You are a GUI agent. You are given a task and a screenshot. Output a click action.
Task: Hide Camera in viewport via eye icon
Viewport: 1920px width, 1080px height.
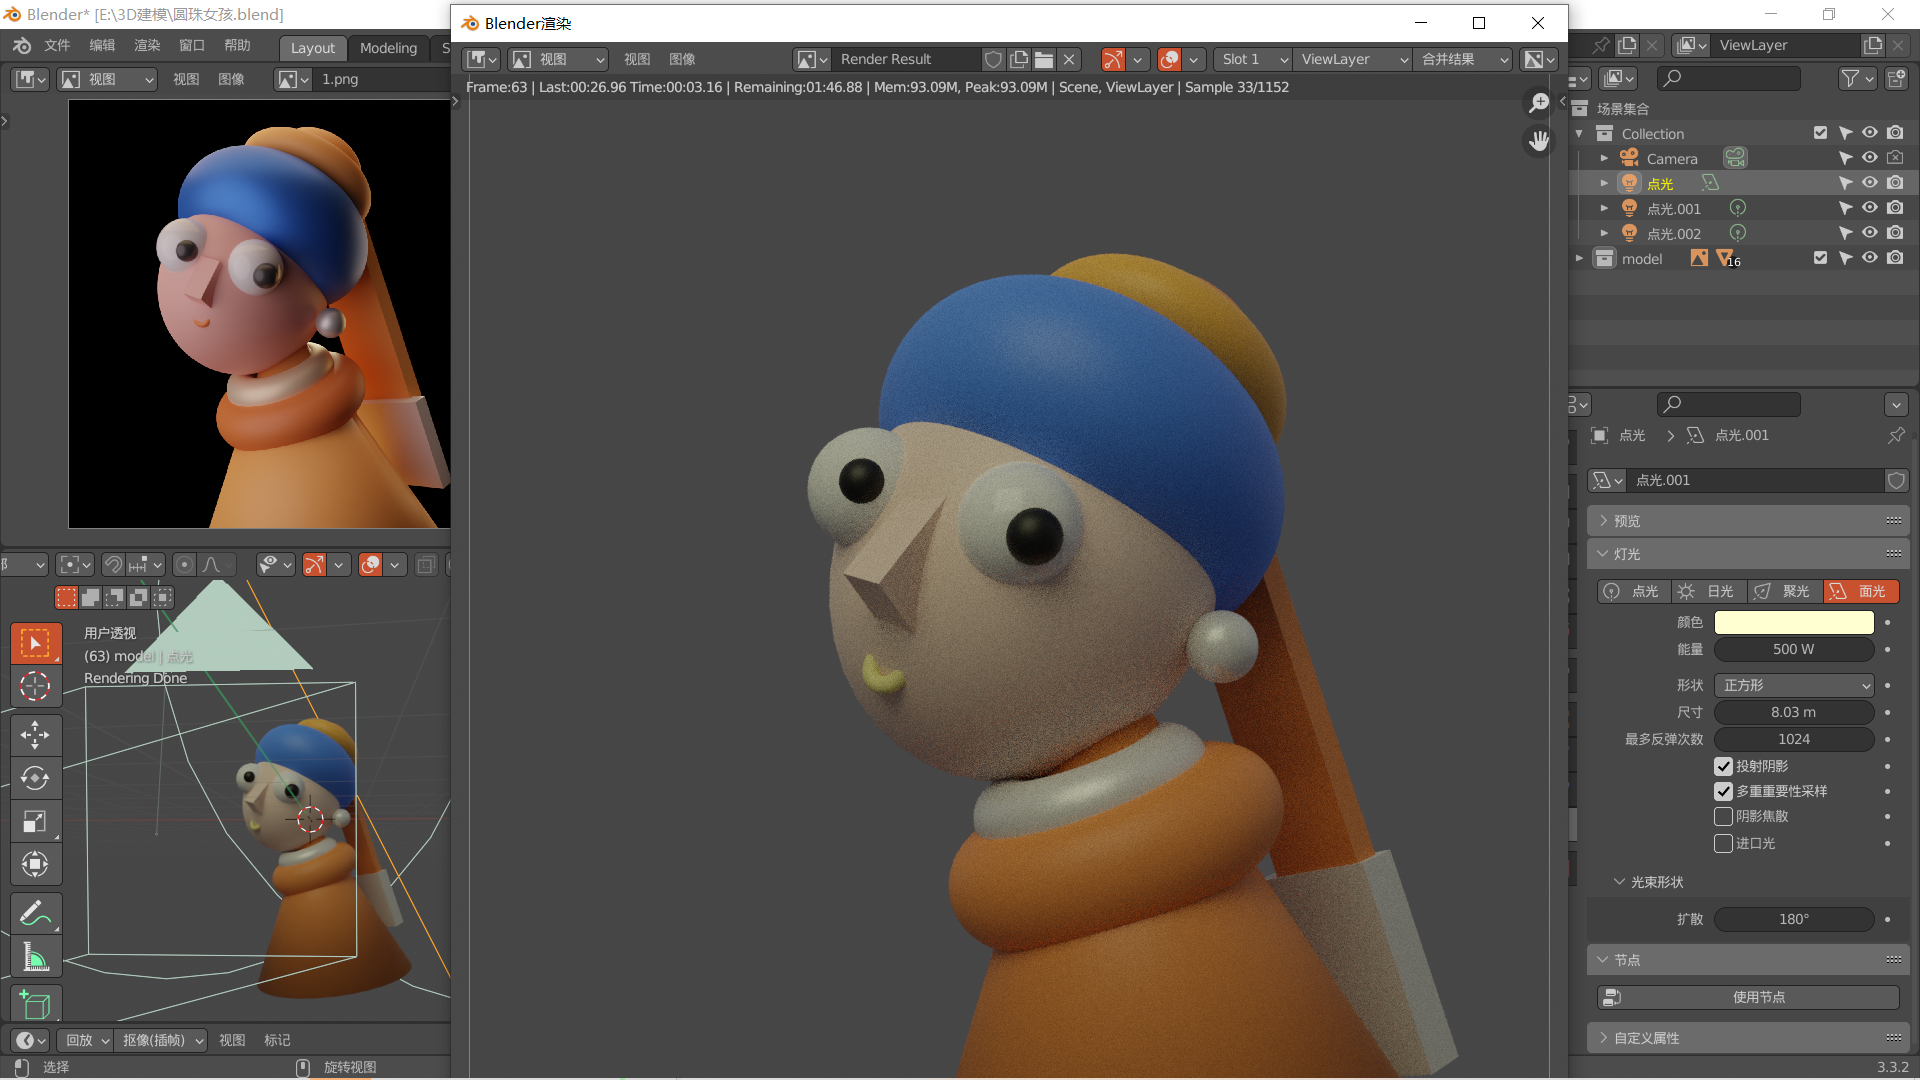[x=1870, y=158]
